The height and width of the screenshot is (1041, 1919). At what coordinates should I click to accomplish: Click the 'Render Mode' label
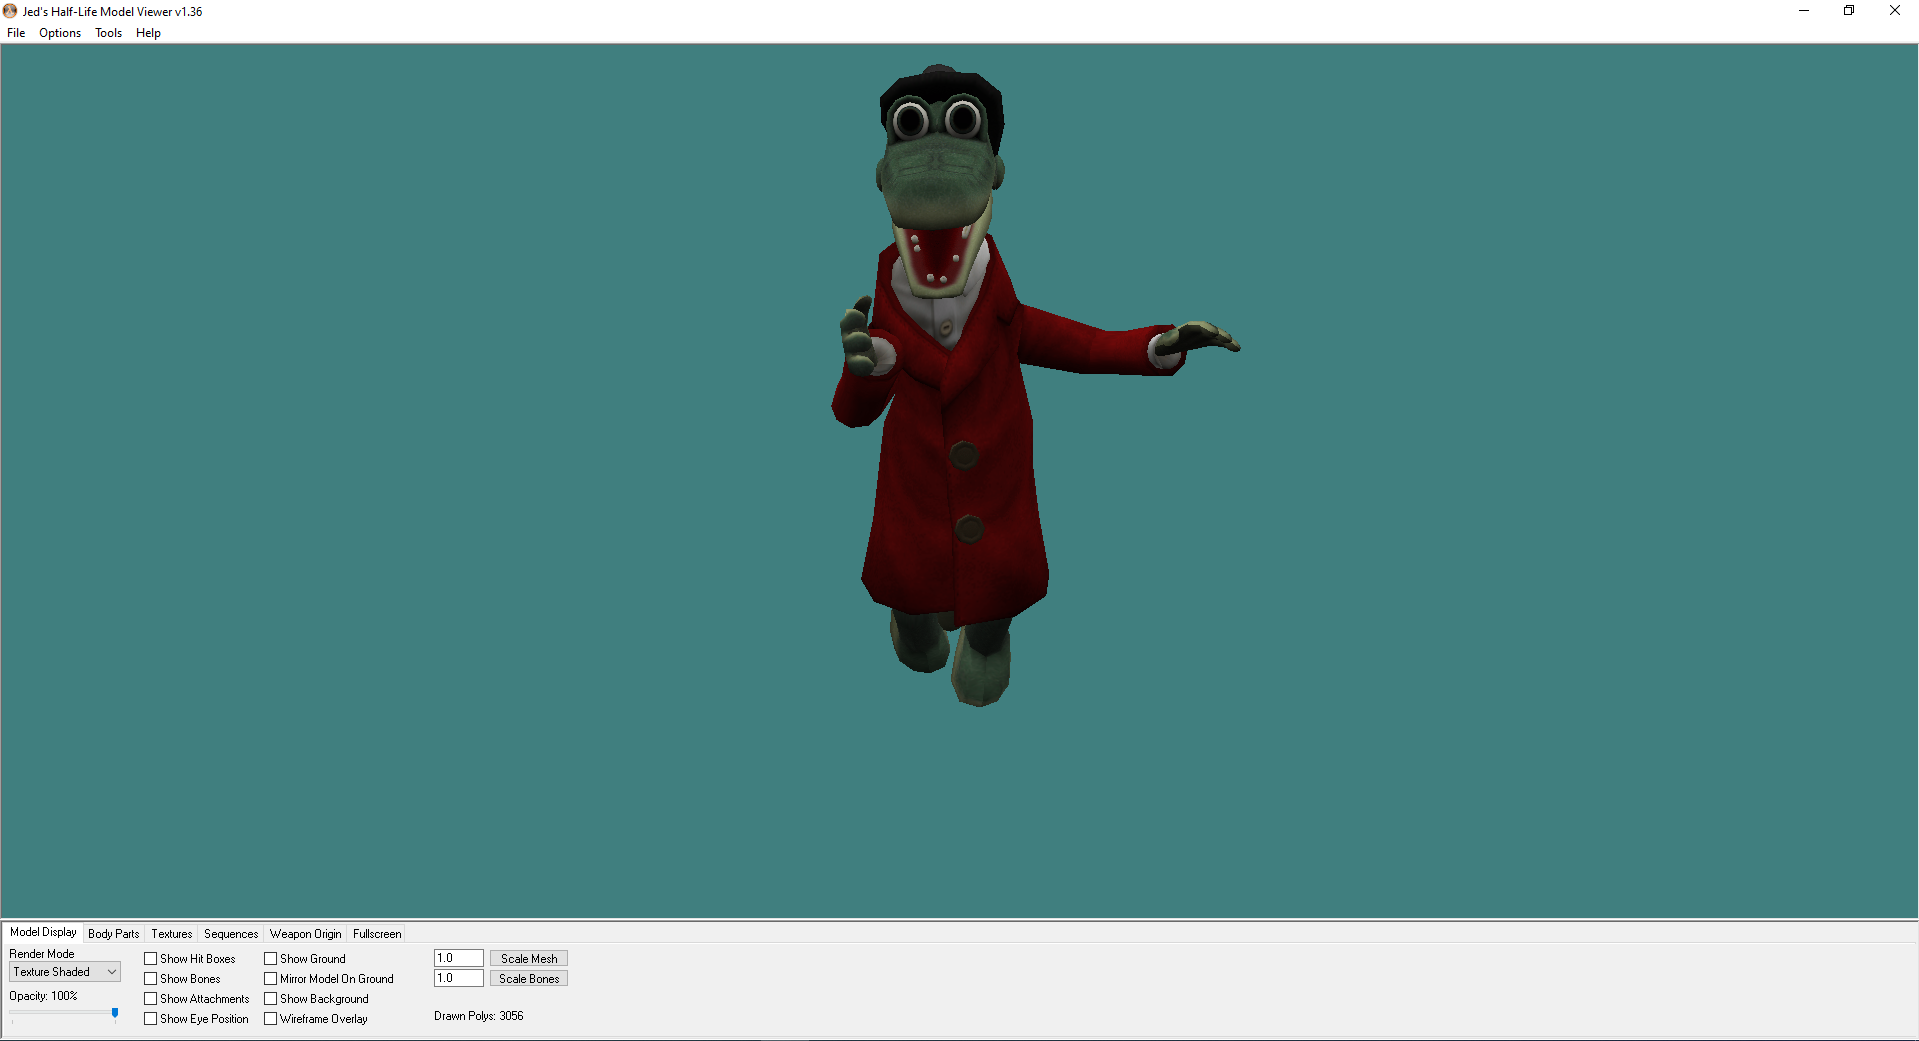pos(42,954)
